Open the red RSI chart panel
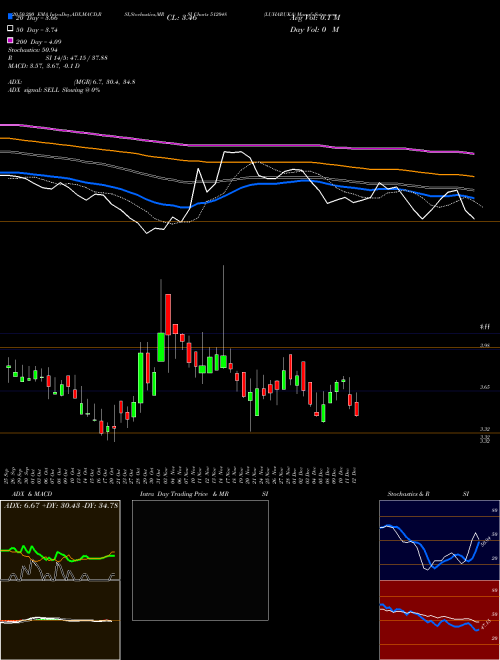500x660 pixels. point(439,620)
